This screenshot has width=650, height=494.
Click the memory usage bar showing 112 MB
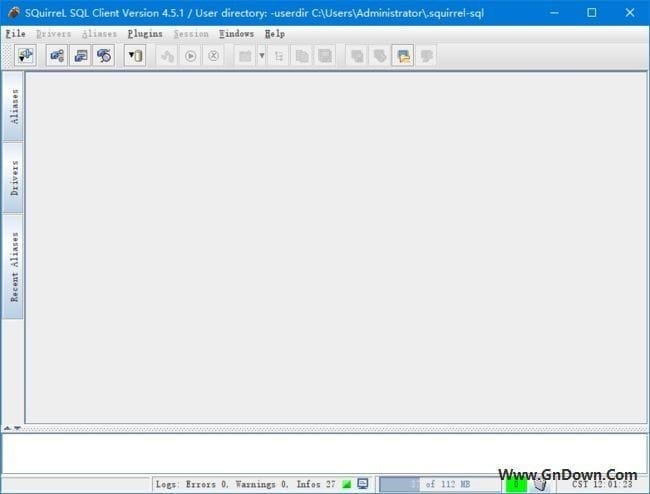[438, 484]
